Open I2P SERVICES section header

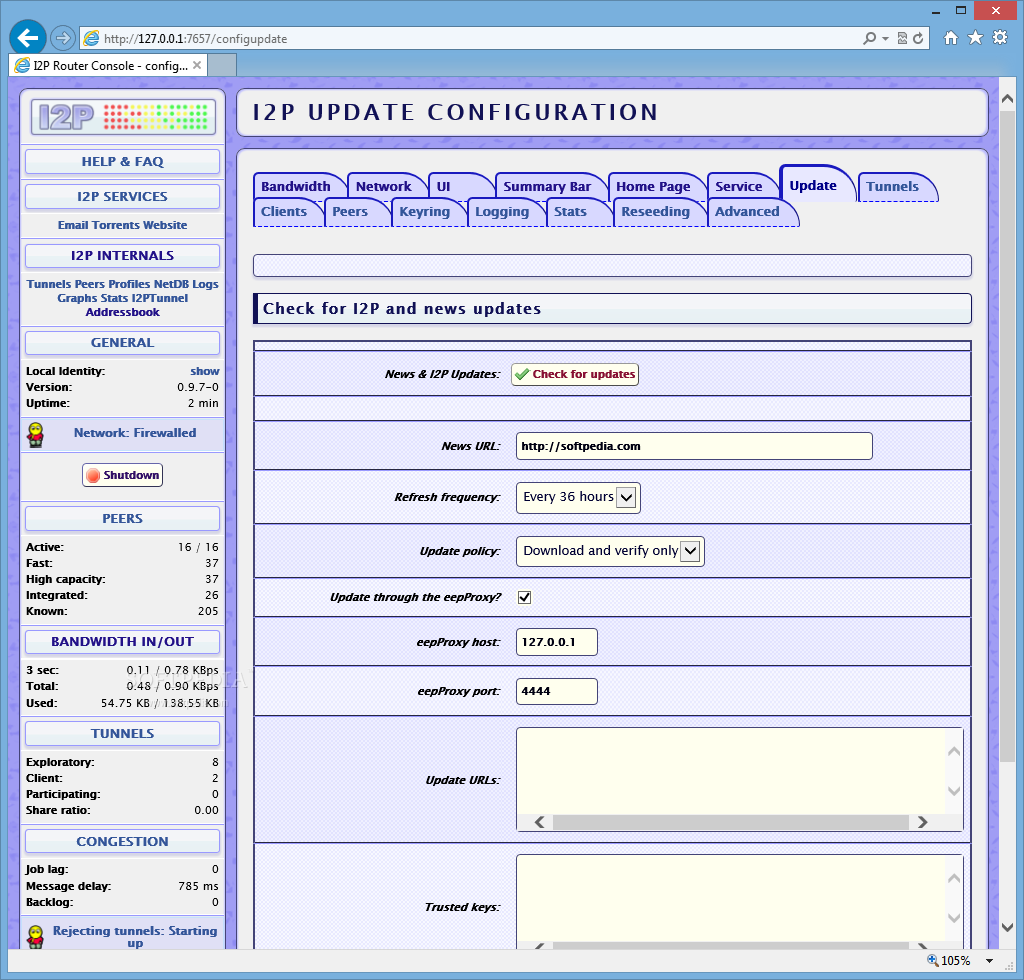click(123, 197)
